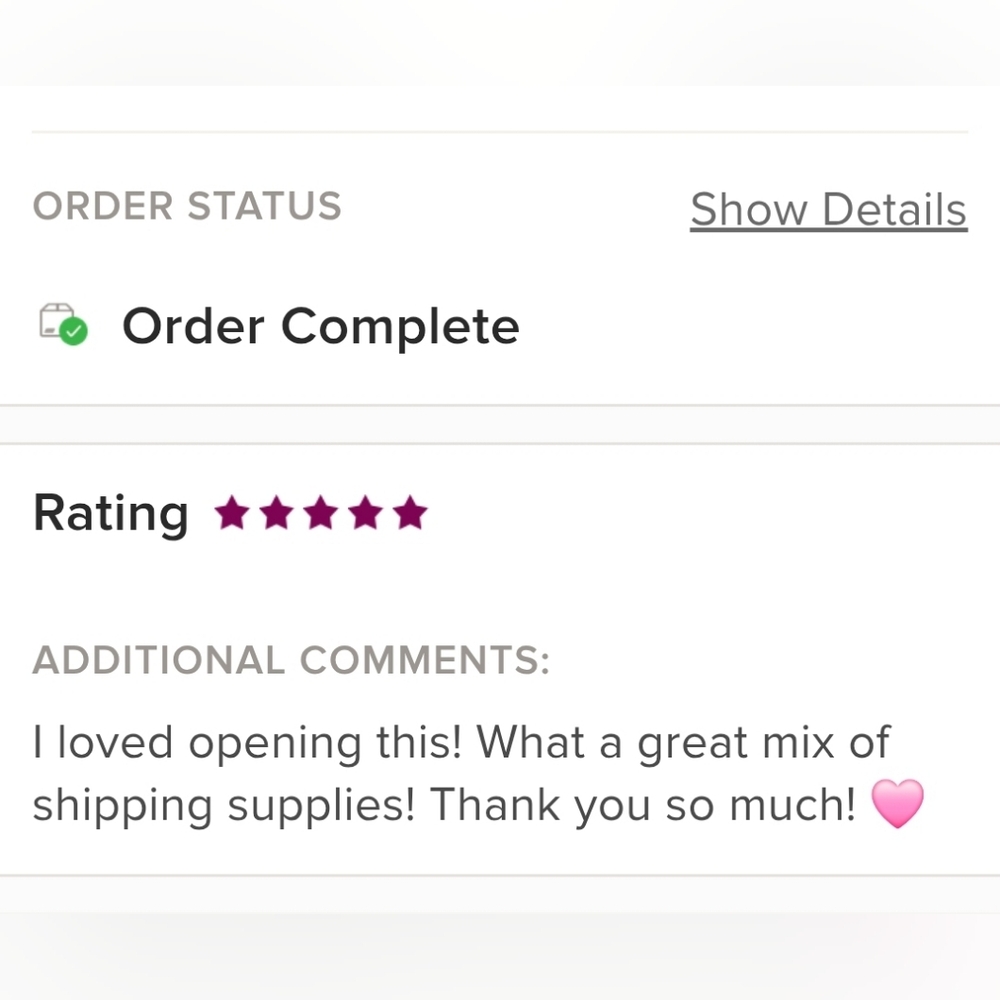Click the Order Complete status text
The height and width of the screenshot is (1000, 1000).
pyautogui.click(x=320, y=326)
